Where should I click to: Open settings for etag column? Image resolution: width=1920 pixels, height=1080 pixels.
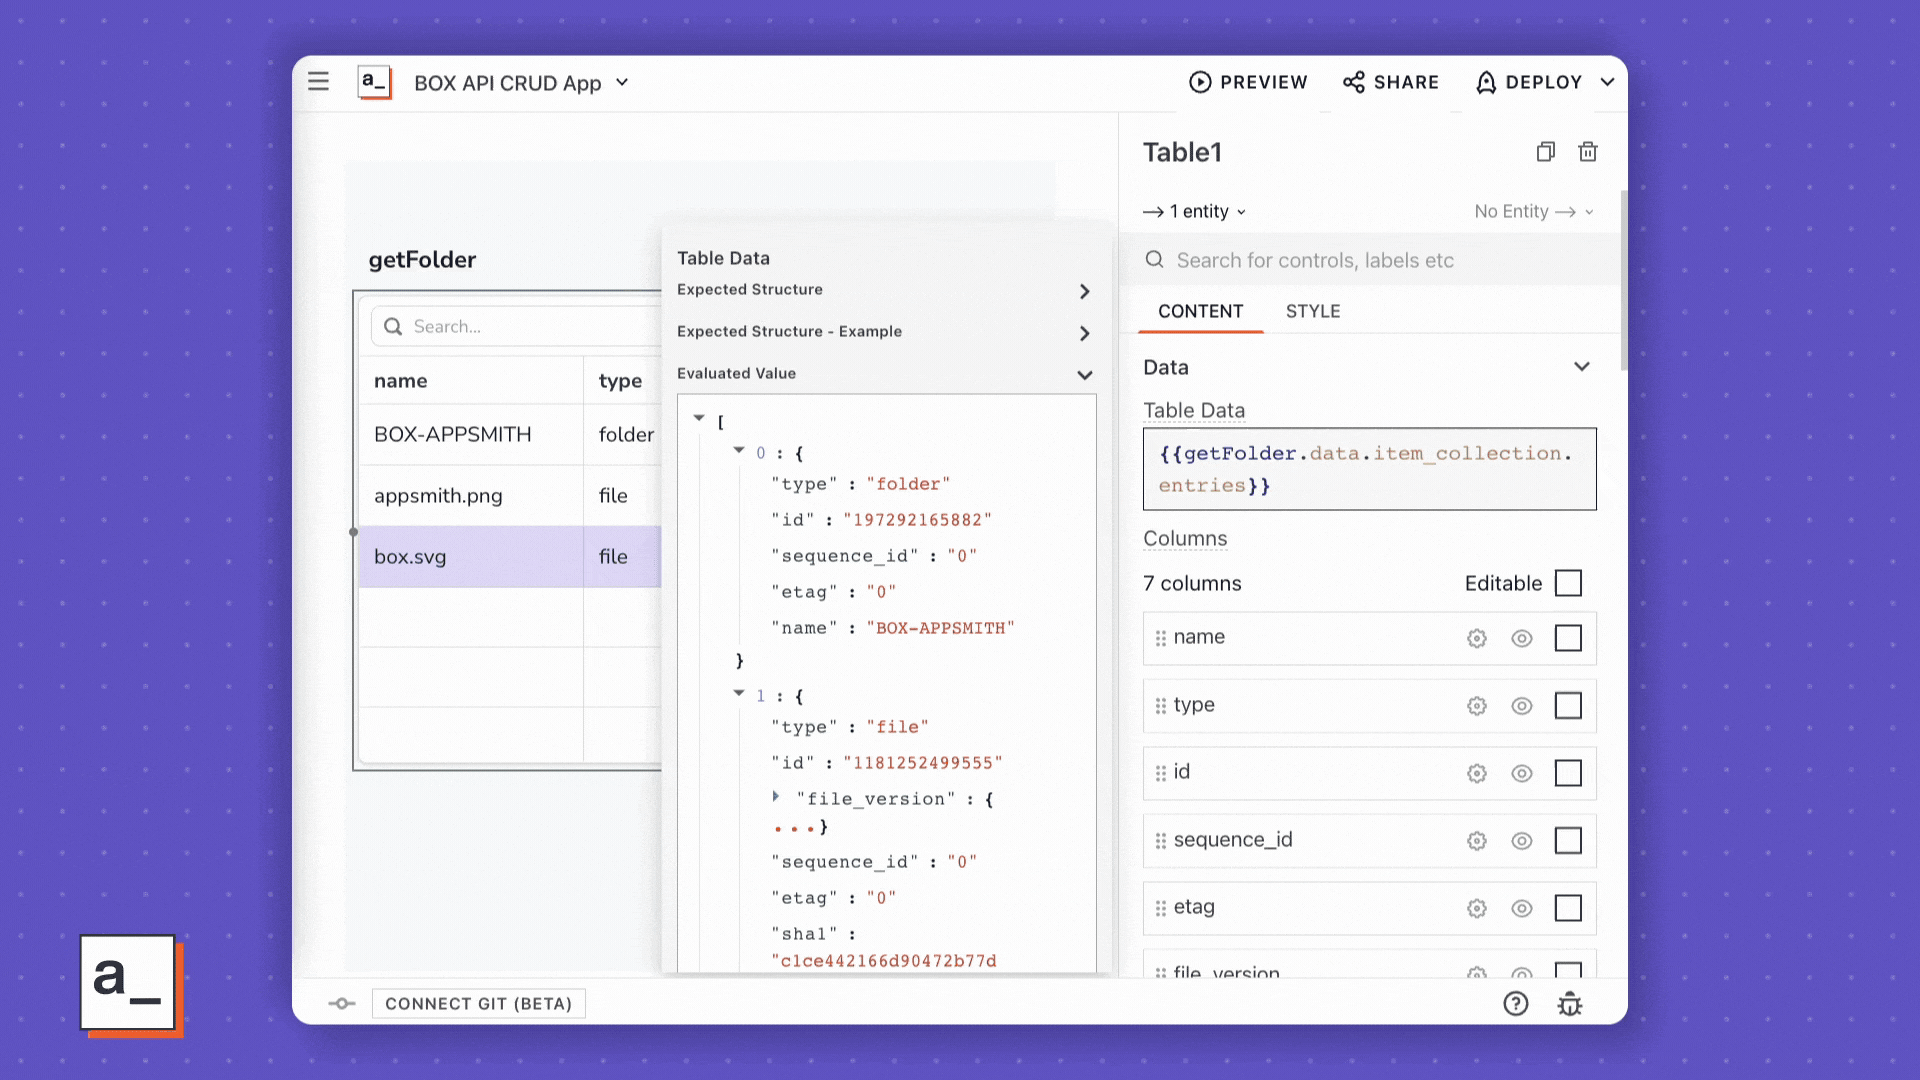click(x=1477, y=908)
